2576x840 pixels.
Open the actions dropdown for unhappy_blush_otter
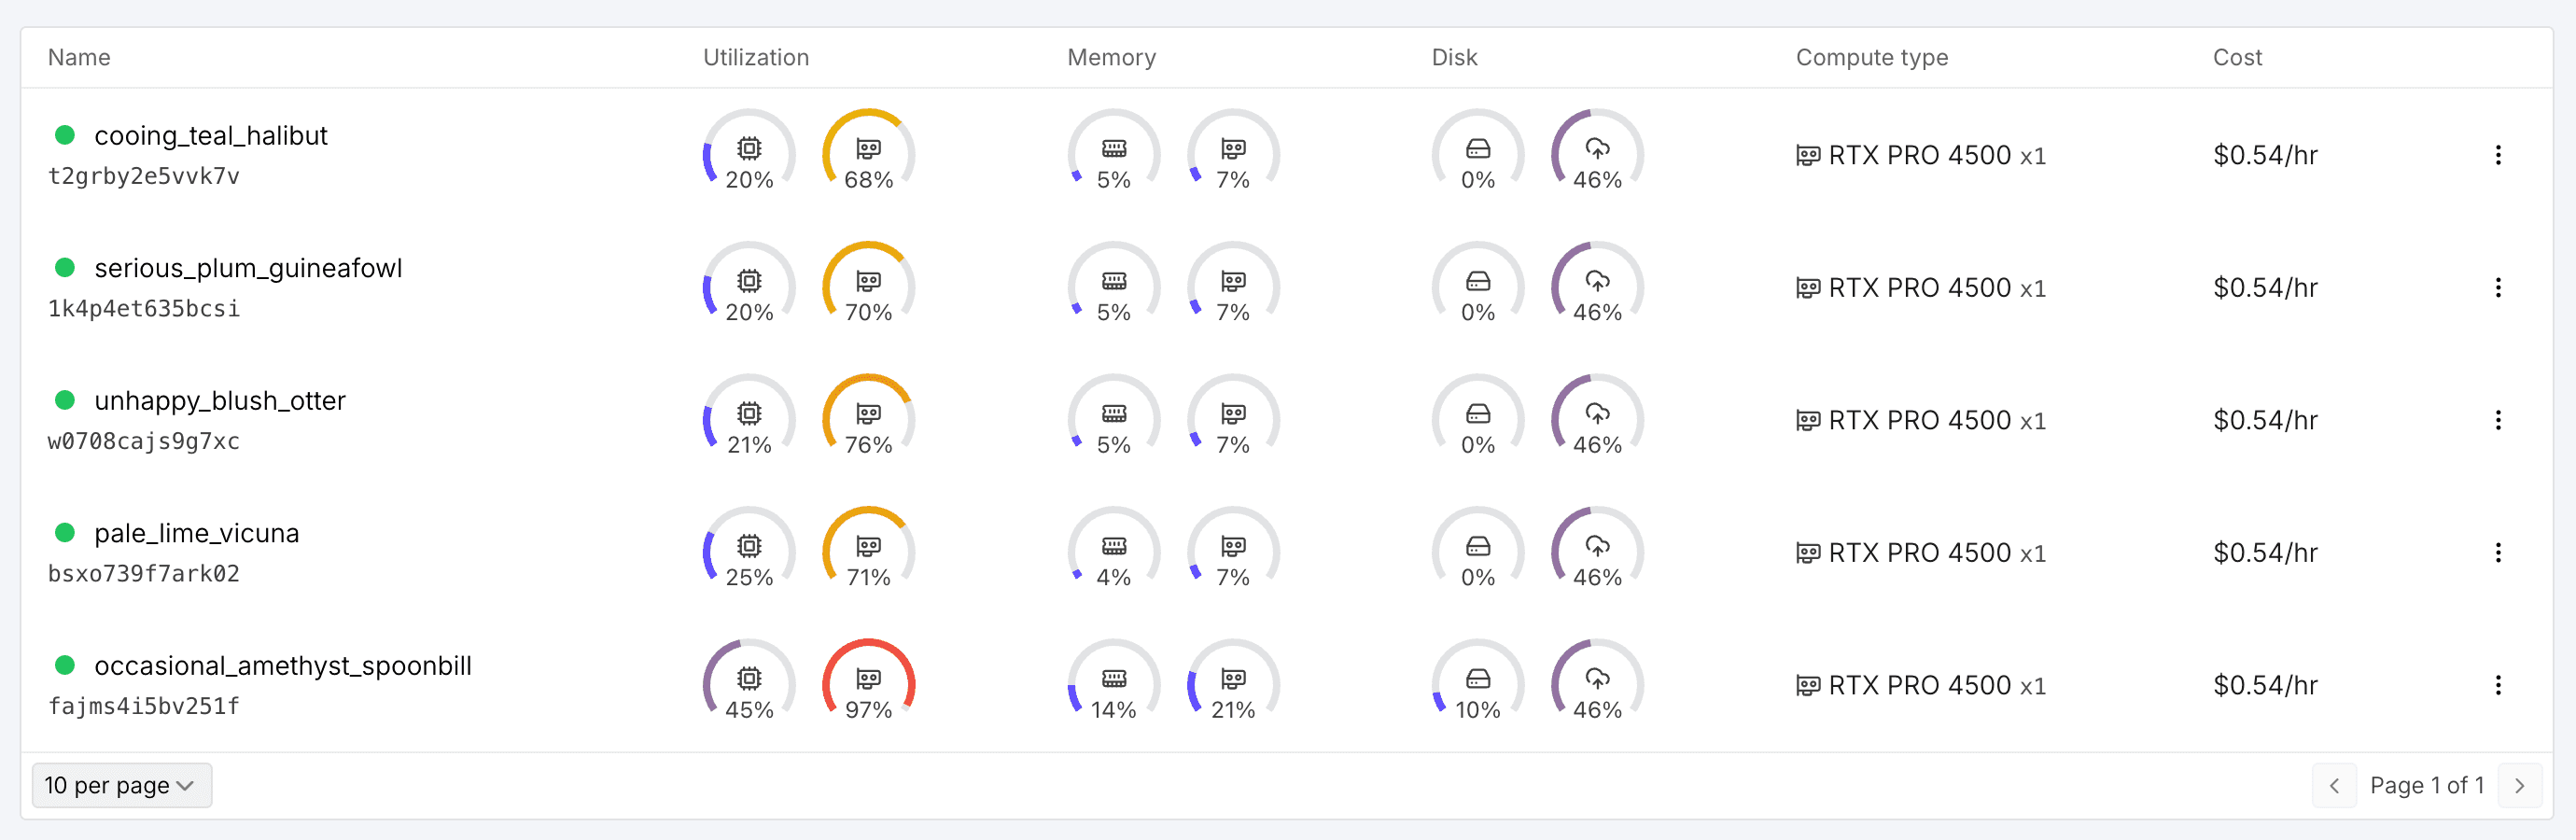[x=2499, y=419]
